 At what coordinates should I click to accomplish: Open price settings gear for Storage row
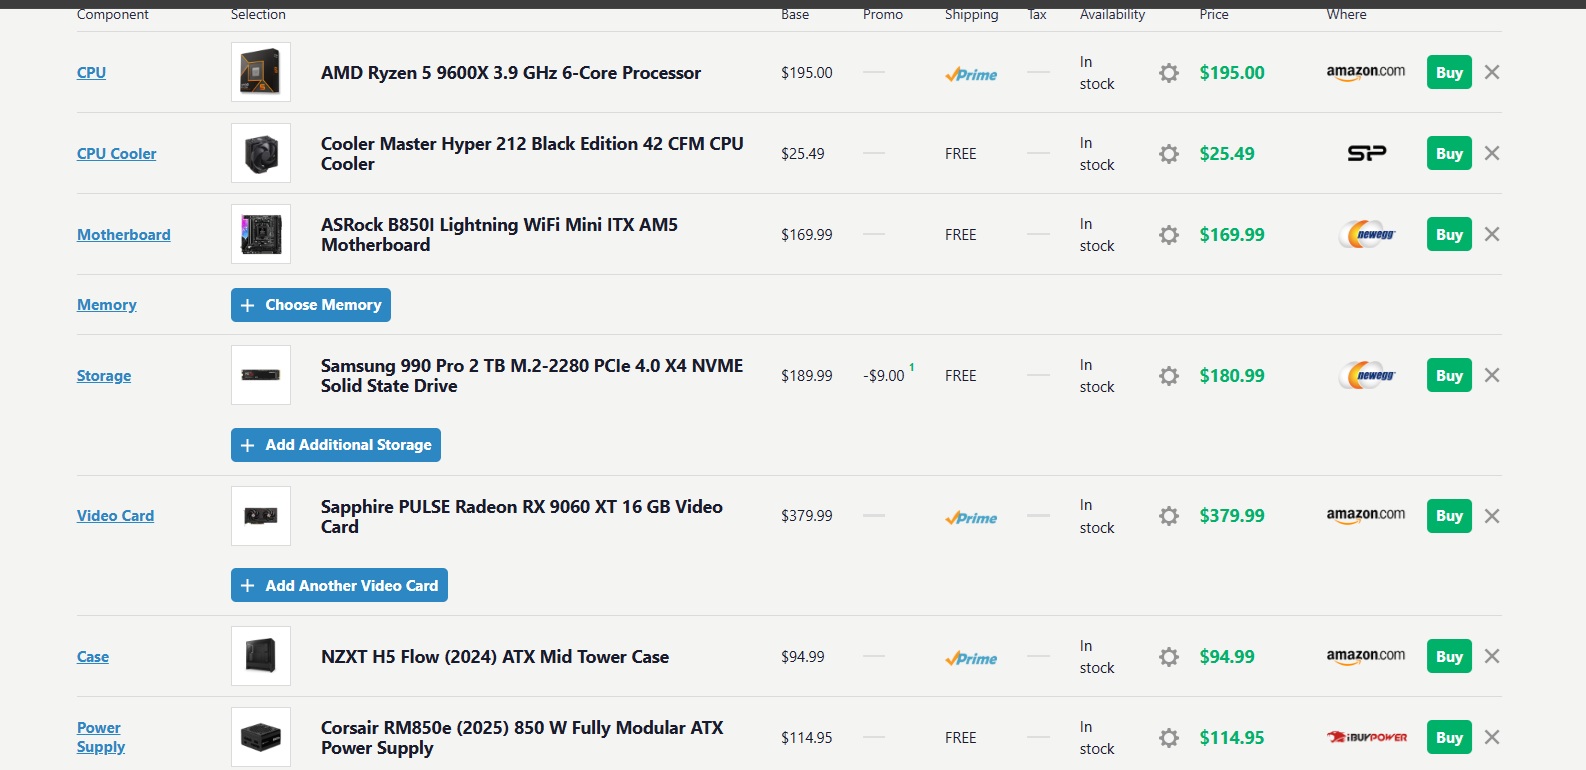pyautogui.click(x=1169, y=376)
